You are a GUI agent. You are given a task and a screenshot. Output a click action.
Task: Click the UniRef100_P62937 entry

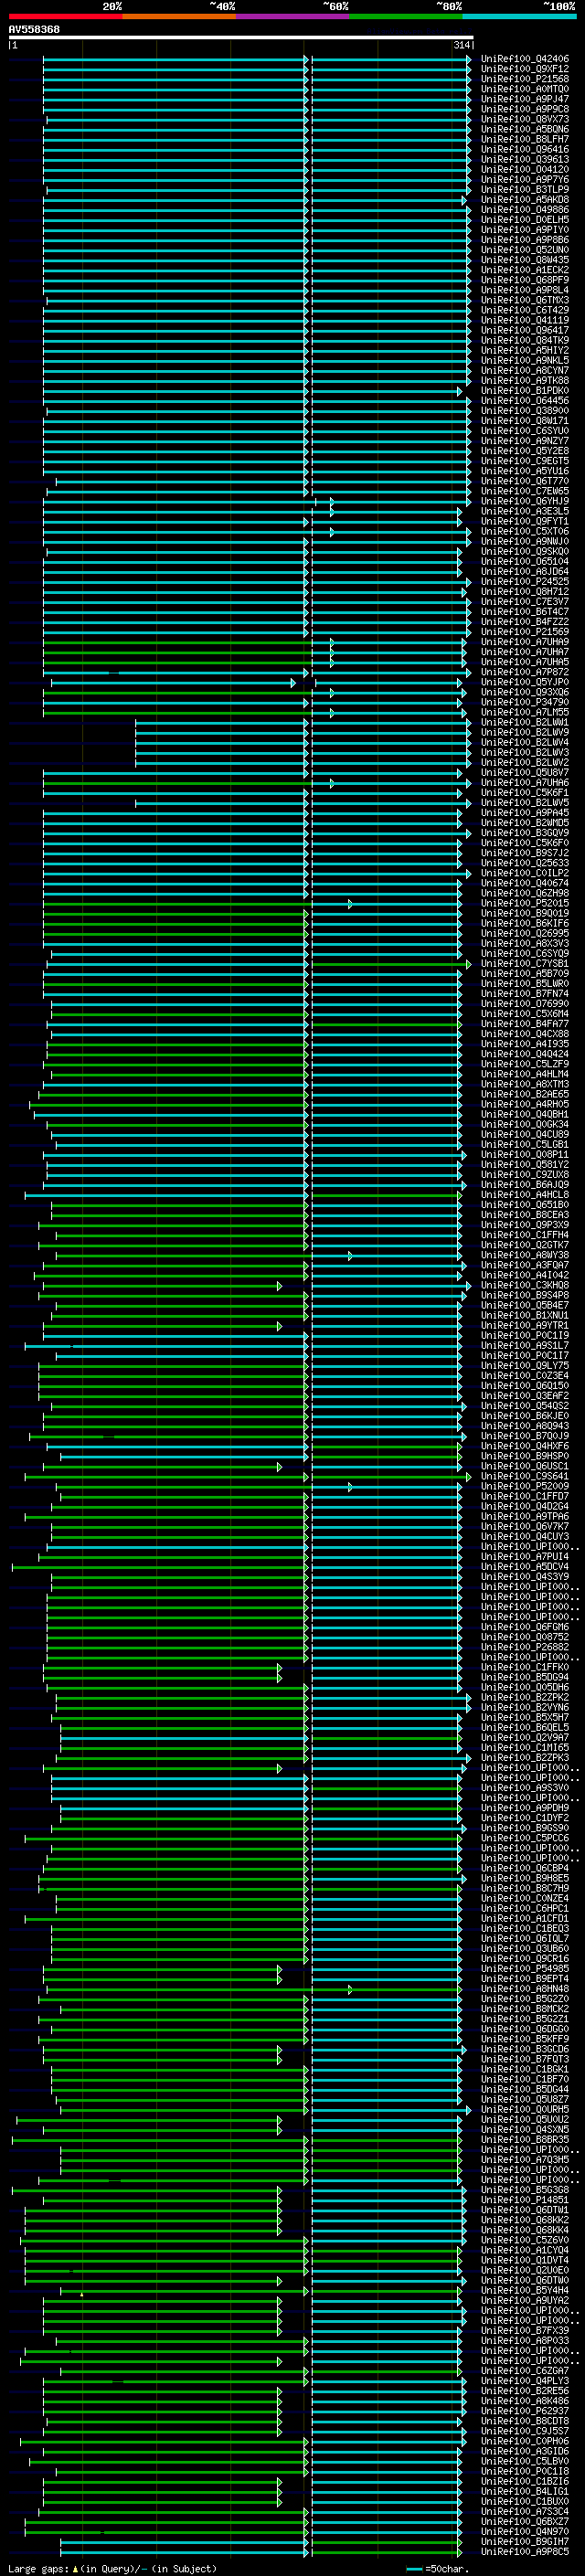click(525, 2411)
